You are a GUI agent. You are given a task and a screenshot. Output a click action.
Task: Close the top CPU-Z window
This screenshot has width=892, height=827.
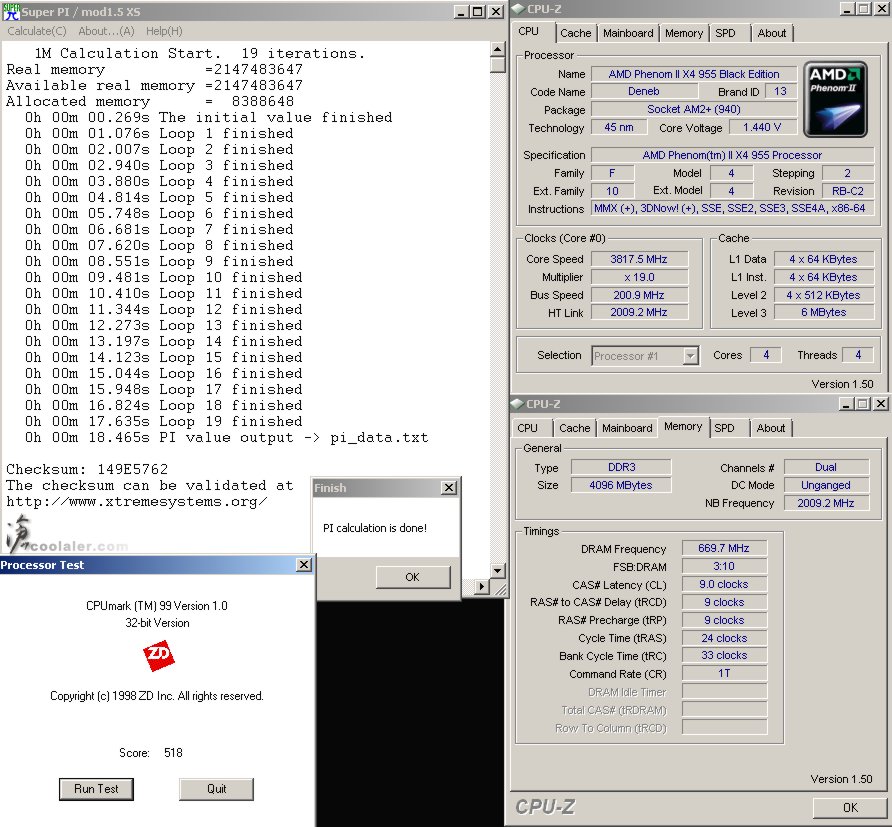click(882, 9)
